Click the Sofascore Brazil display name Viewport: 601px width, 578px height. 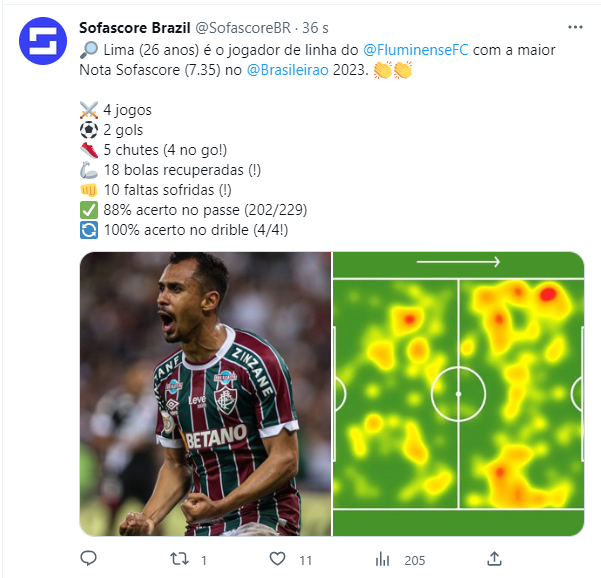click(135, 28)
